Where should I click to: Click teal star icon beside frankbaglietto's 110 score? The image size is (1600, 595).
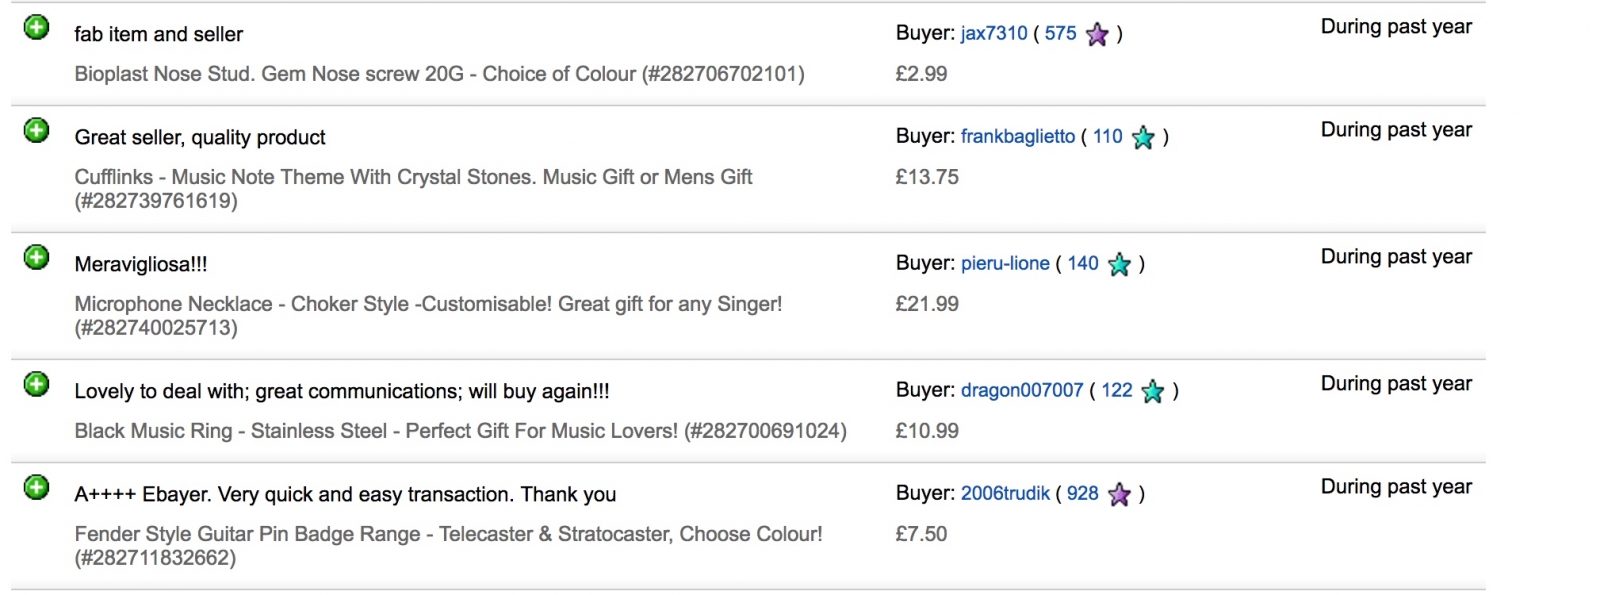(x=1143, y=138)
